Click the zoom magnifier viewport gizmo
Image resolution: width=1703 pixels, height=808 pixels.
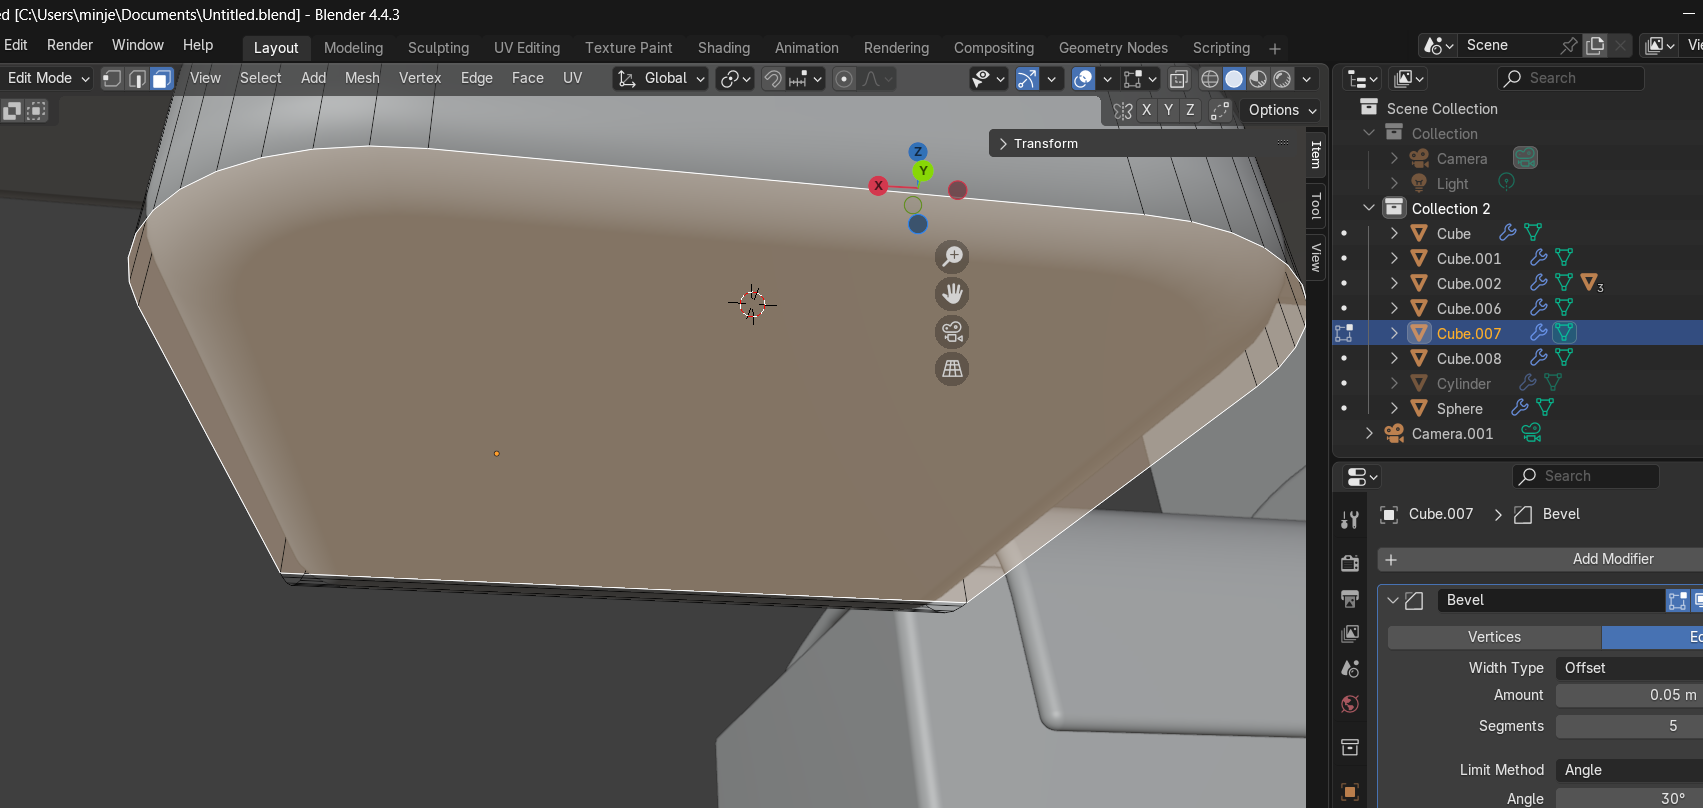point(952,257)
